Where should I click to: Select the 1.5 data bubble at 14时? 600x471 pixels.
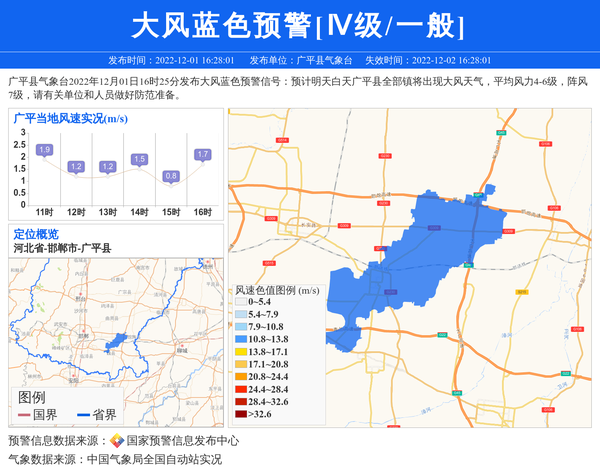click(139, 159)
